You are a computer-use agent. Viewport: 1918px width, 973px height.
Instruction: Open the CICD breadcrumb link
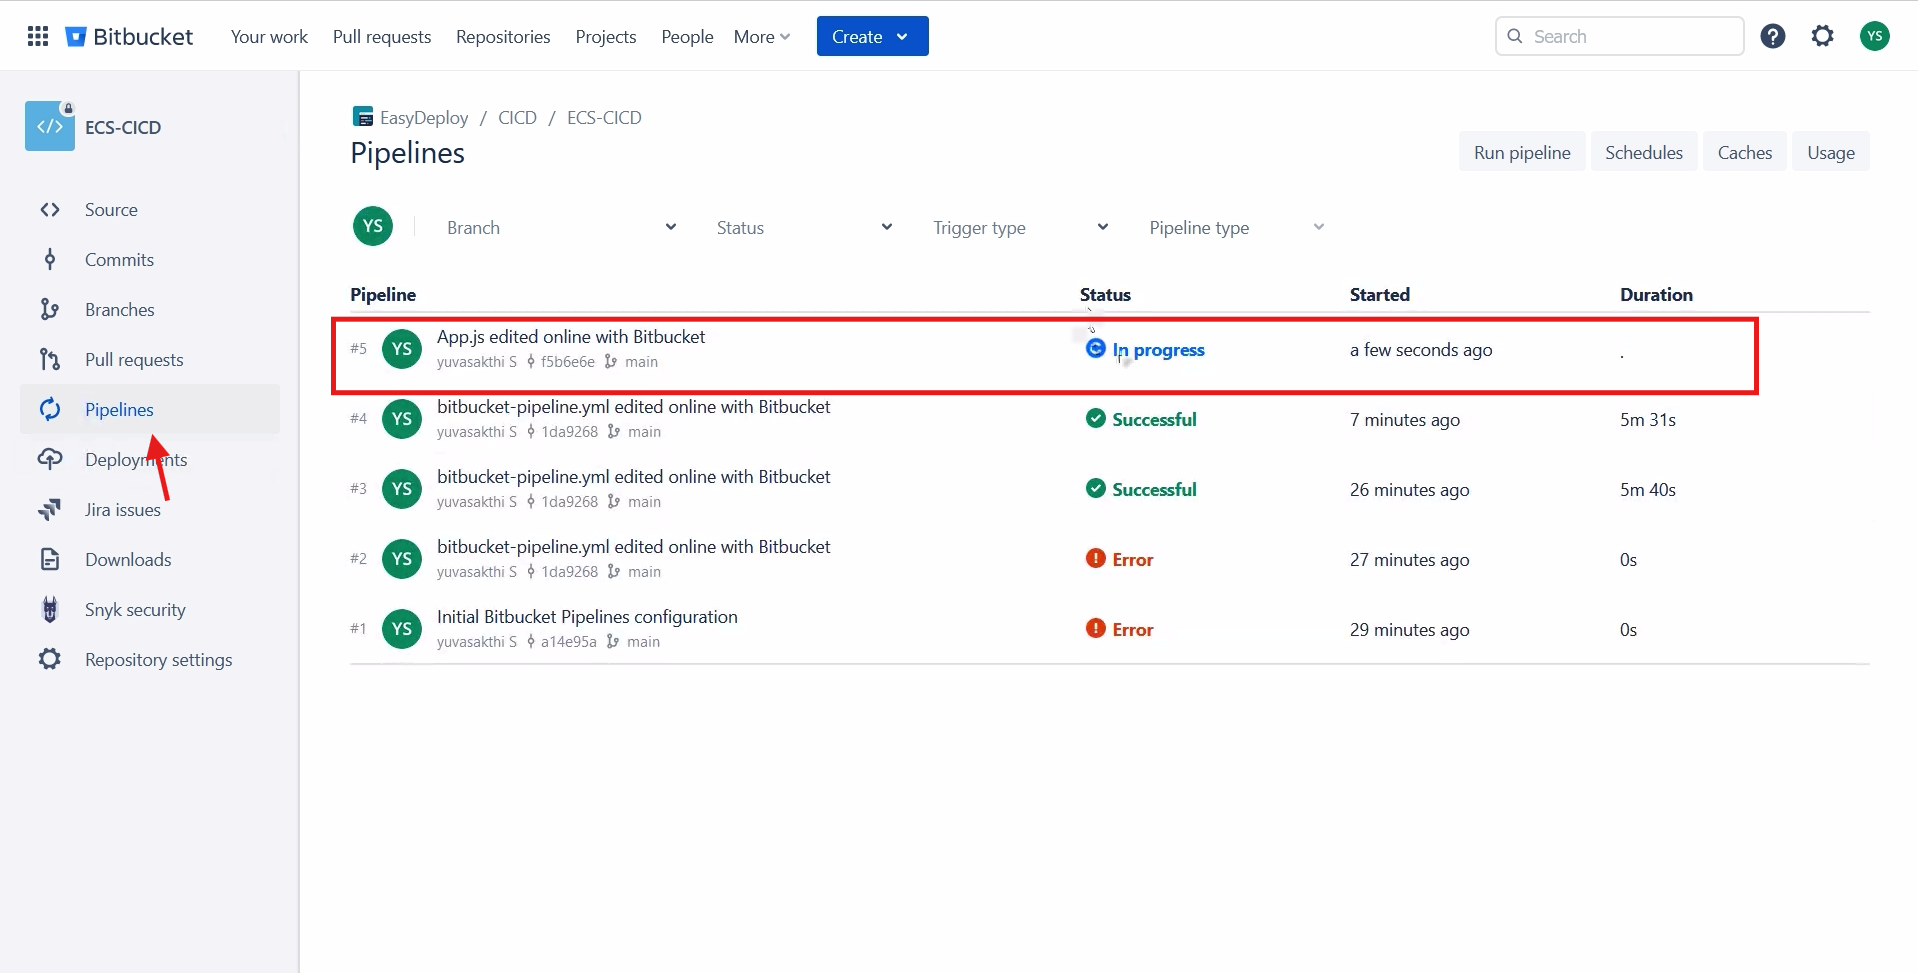[x=517, y=117]
